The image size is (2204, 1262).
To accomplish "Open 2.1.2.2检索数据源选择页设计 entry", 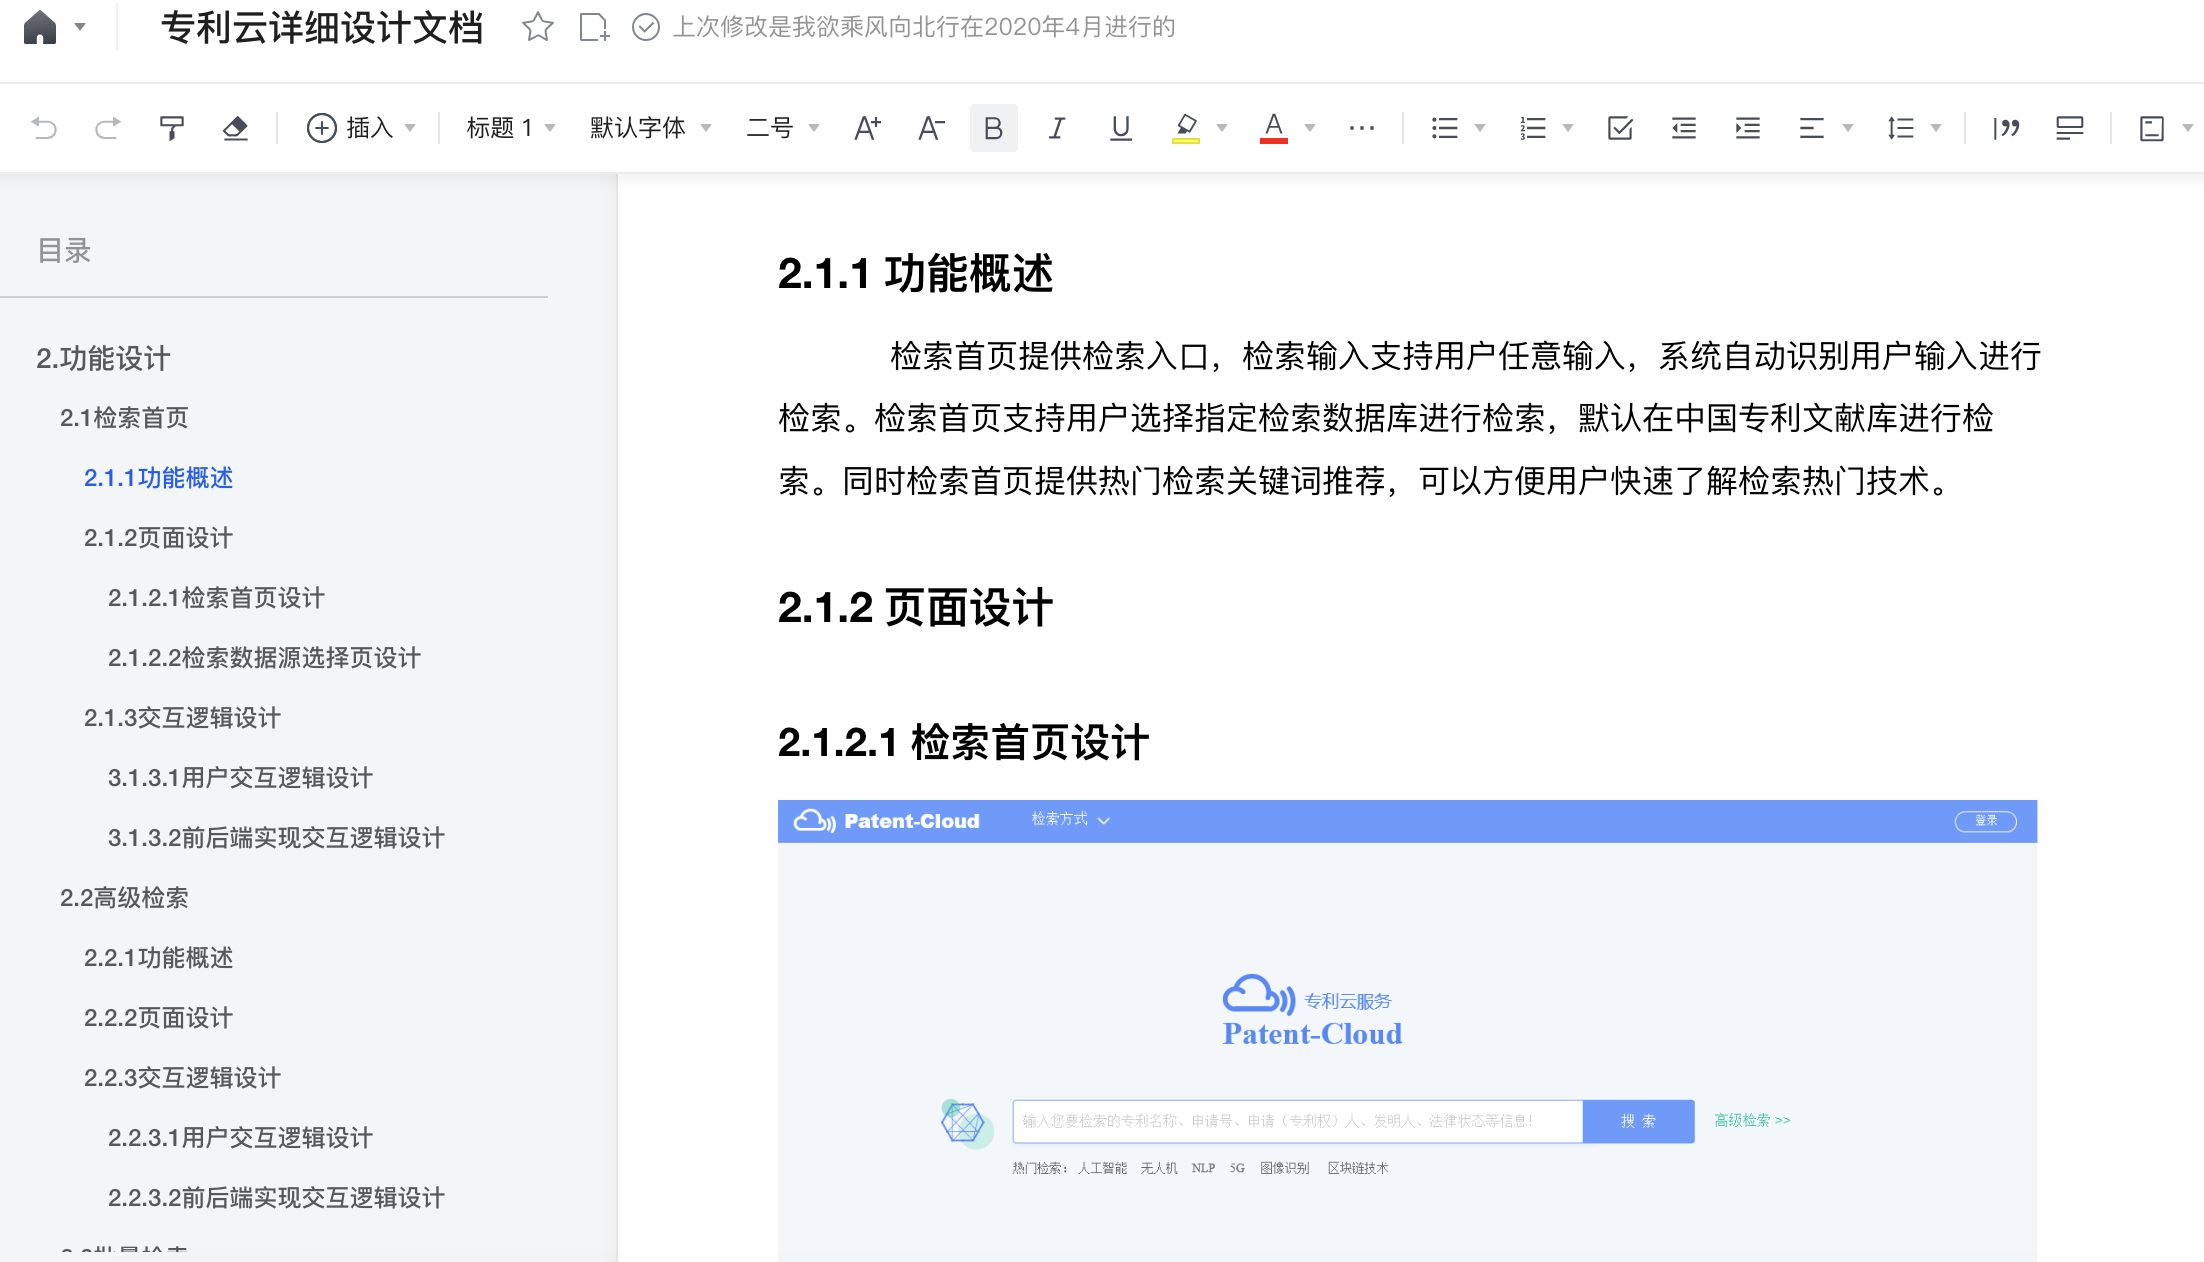I will 264,658.
